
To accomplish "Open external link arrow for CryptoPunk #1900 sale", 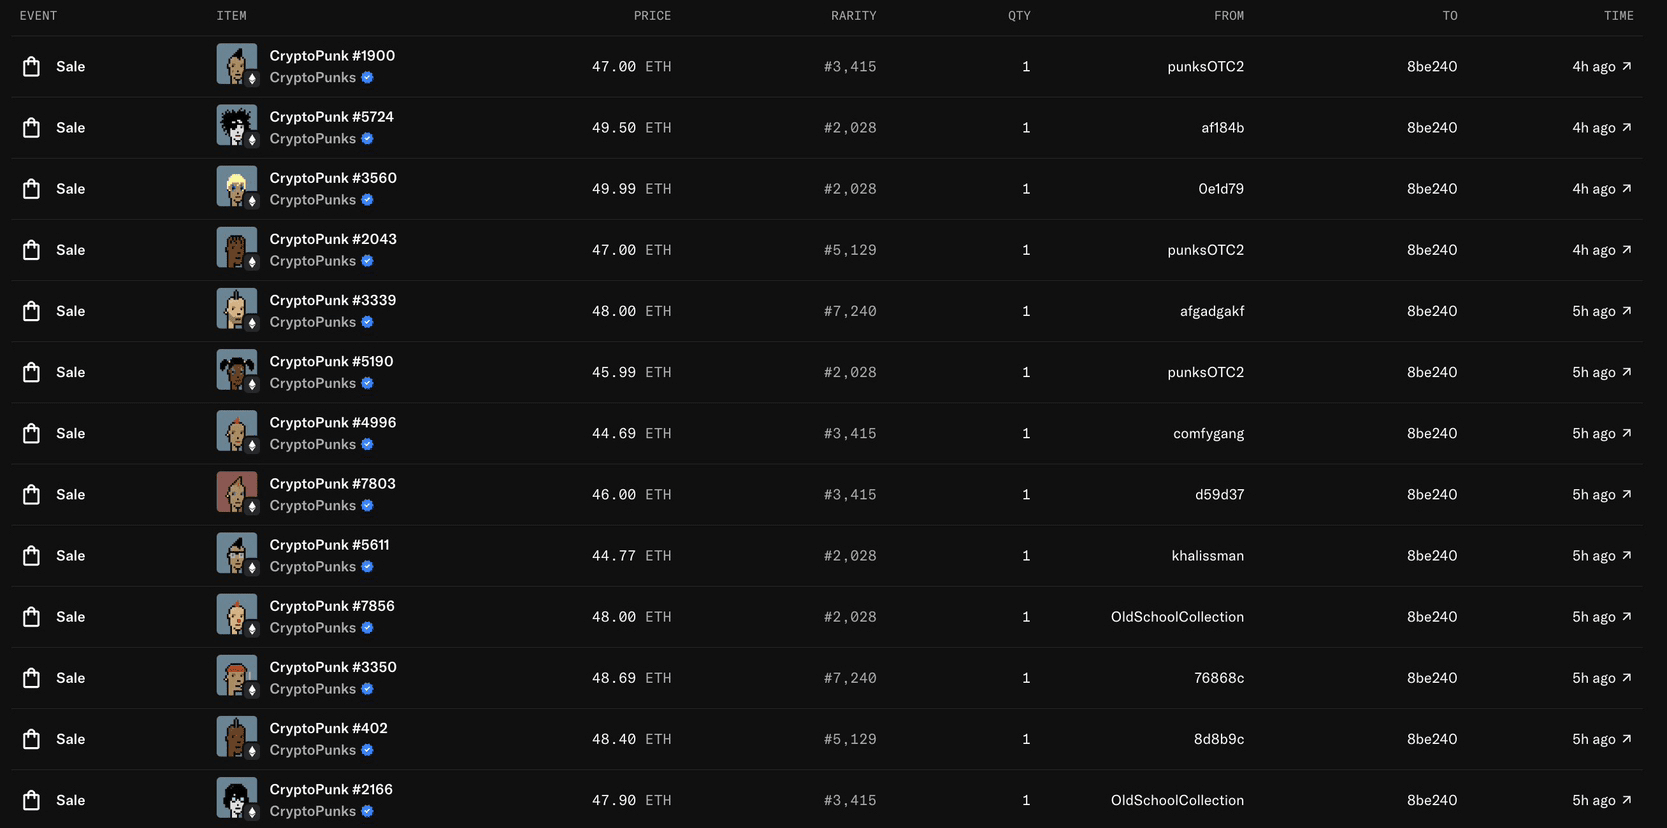I will tap(1627, 66).
